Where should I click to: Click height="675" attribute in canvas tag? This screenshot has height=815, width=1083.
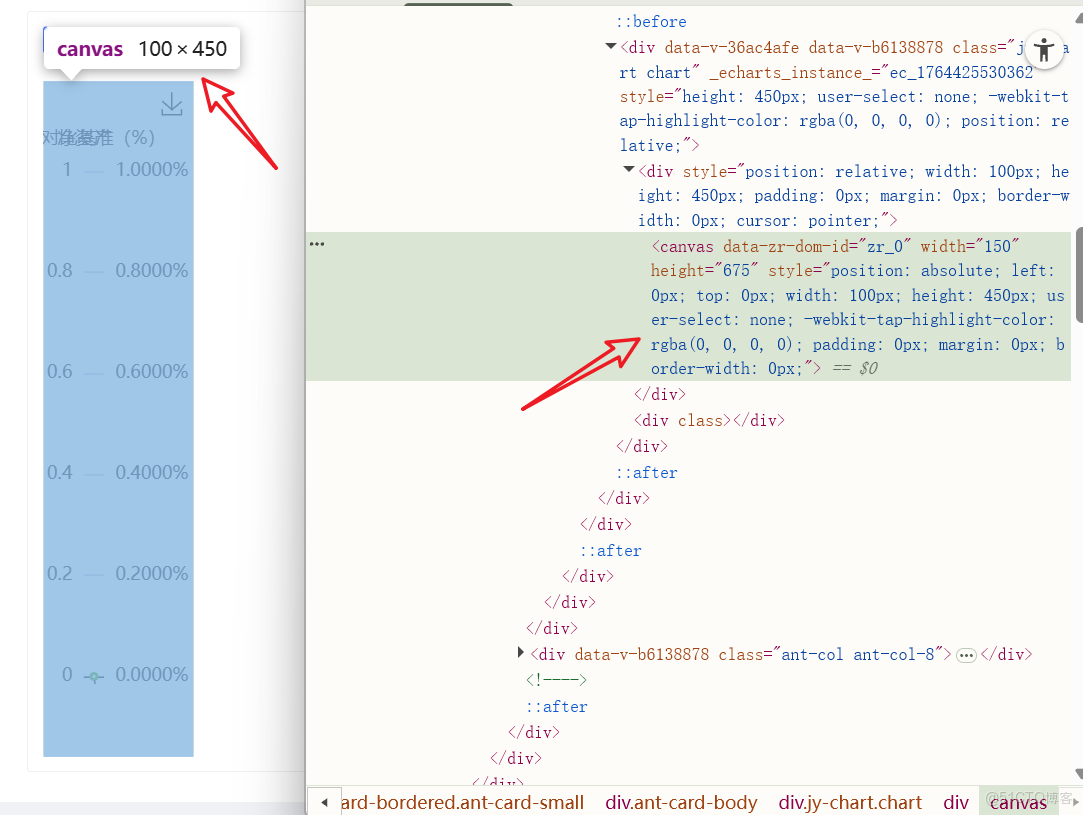(704, 270)
